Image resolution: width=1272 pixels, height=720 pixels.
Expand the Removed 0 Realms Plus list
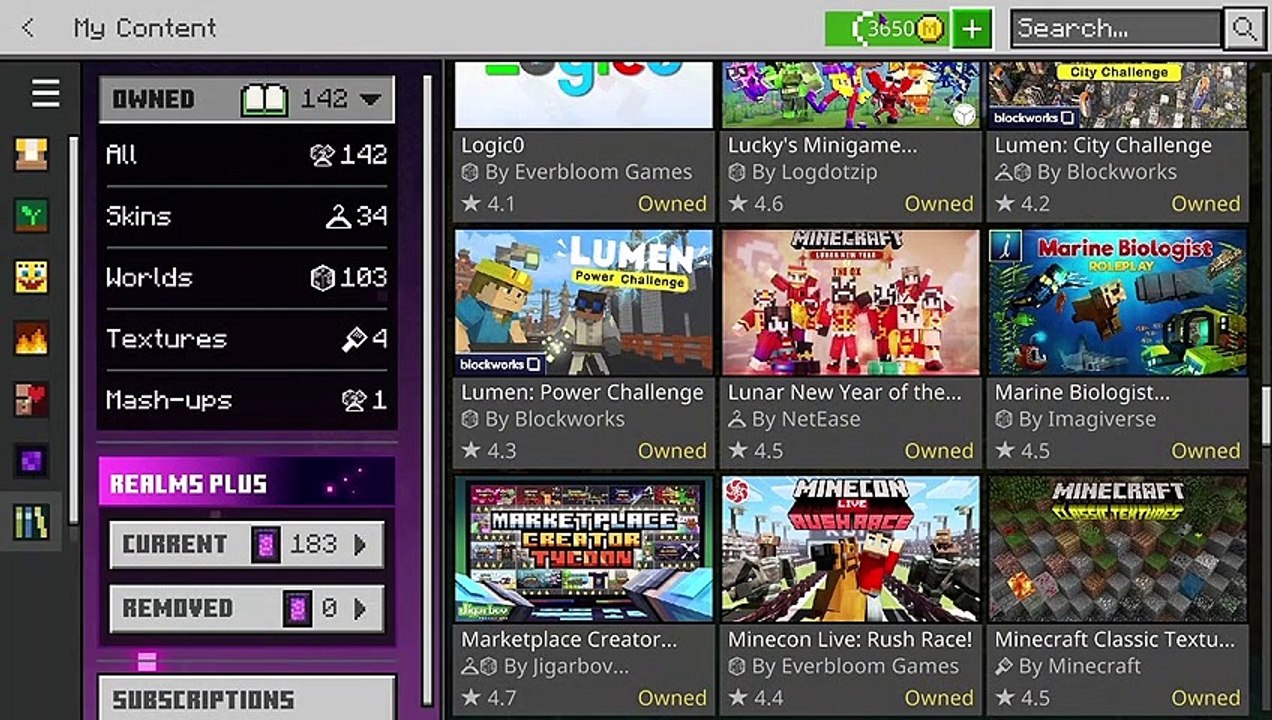tap(246, 608)
